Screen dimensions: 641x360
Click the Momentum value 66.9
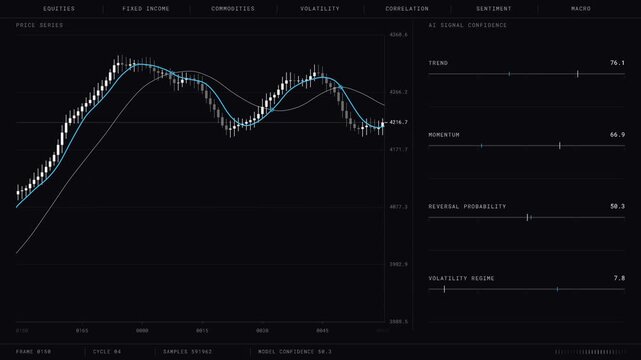[617, 134]
